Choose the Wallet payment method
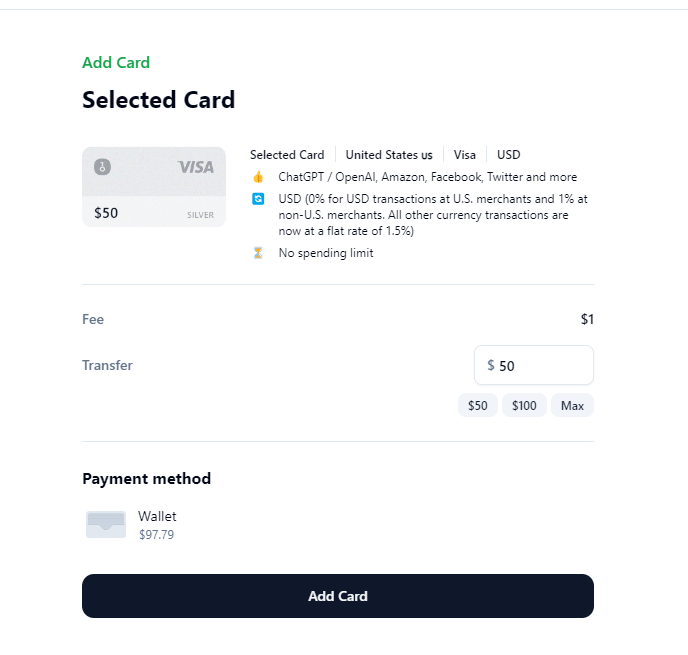 157,516
